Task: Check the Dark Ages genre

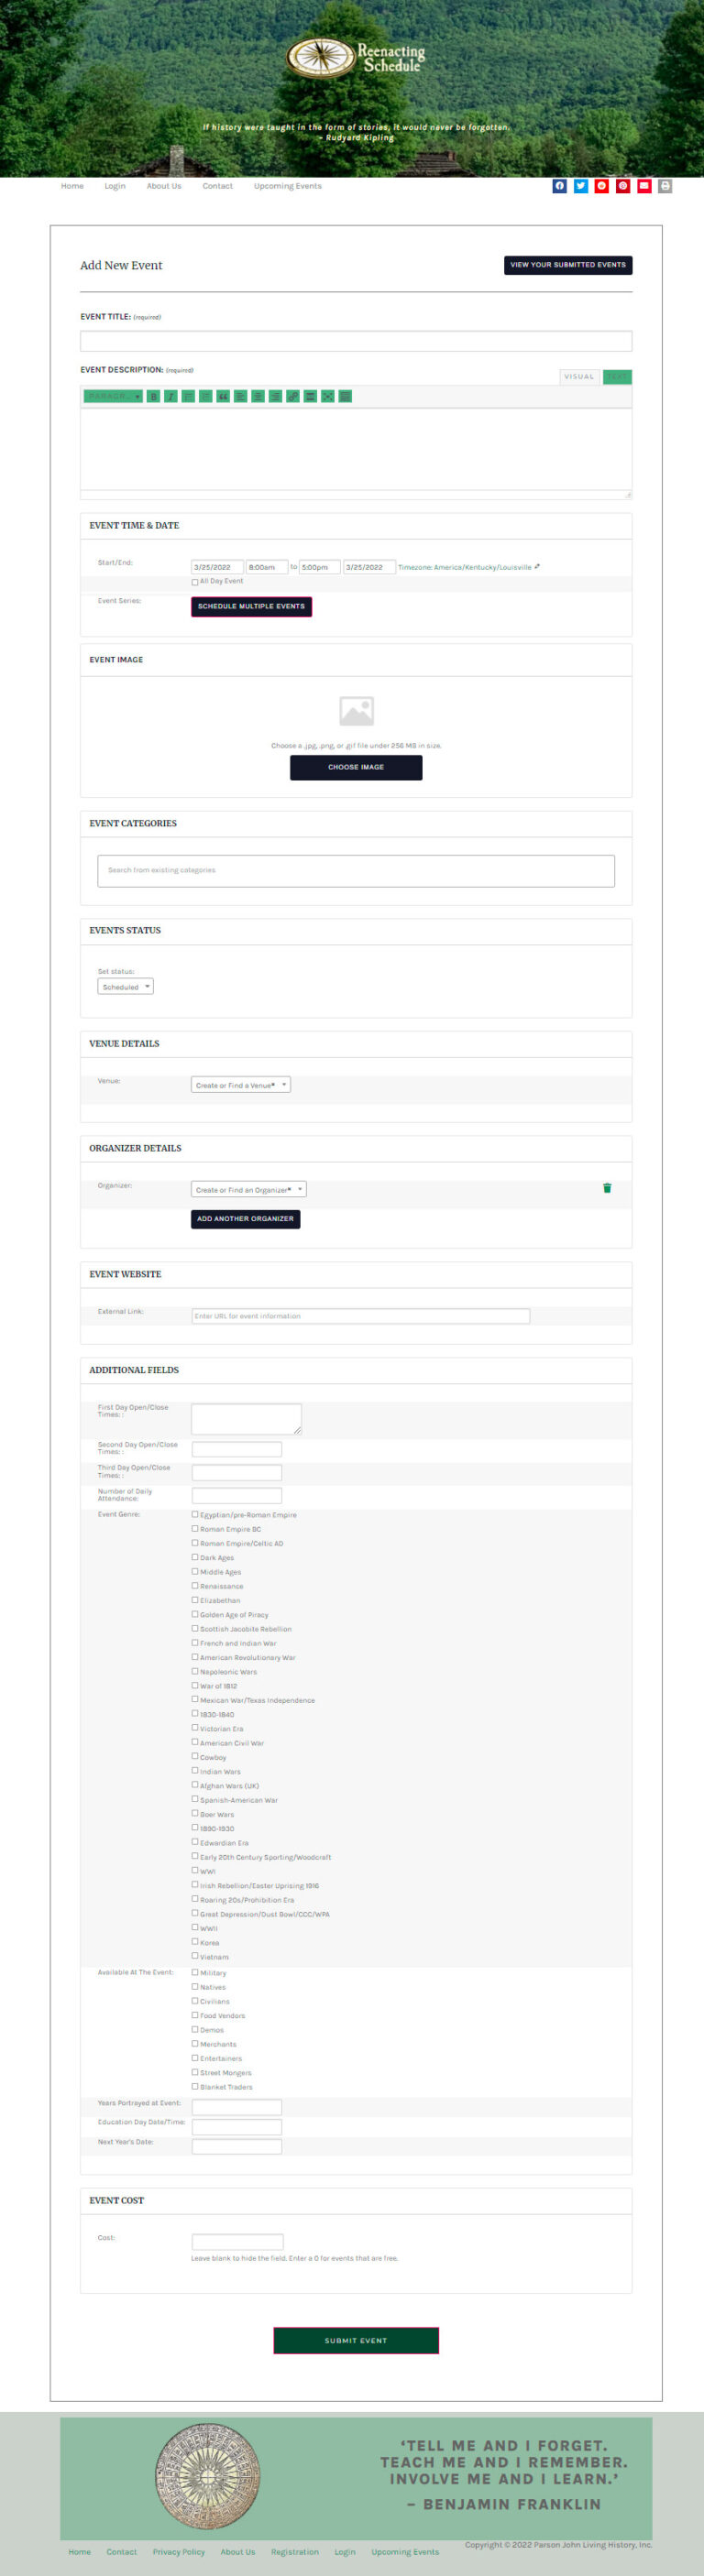Action: click(195, 1557)
